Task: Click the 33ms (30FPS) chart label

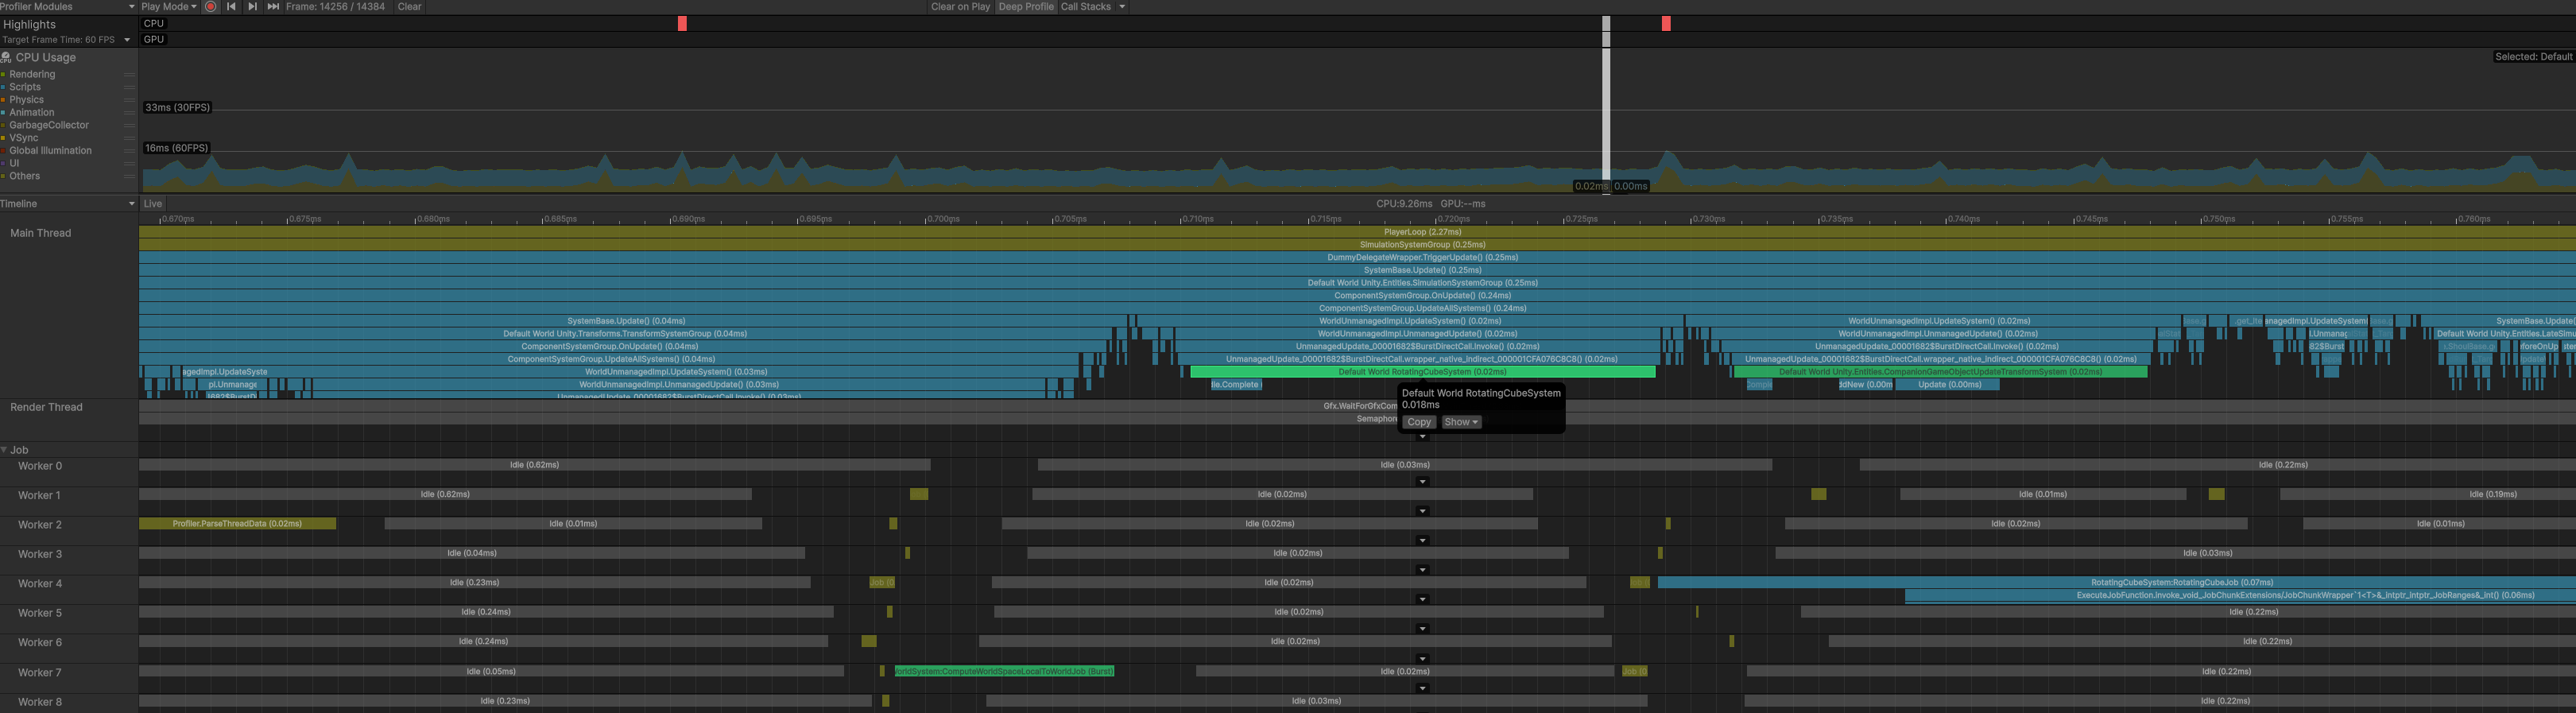Action: (x=177, y=107)
